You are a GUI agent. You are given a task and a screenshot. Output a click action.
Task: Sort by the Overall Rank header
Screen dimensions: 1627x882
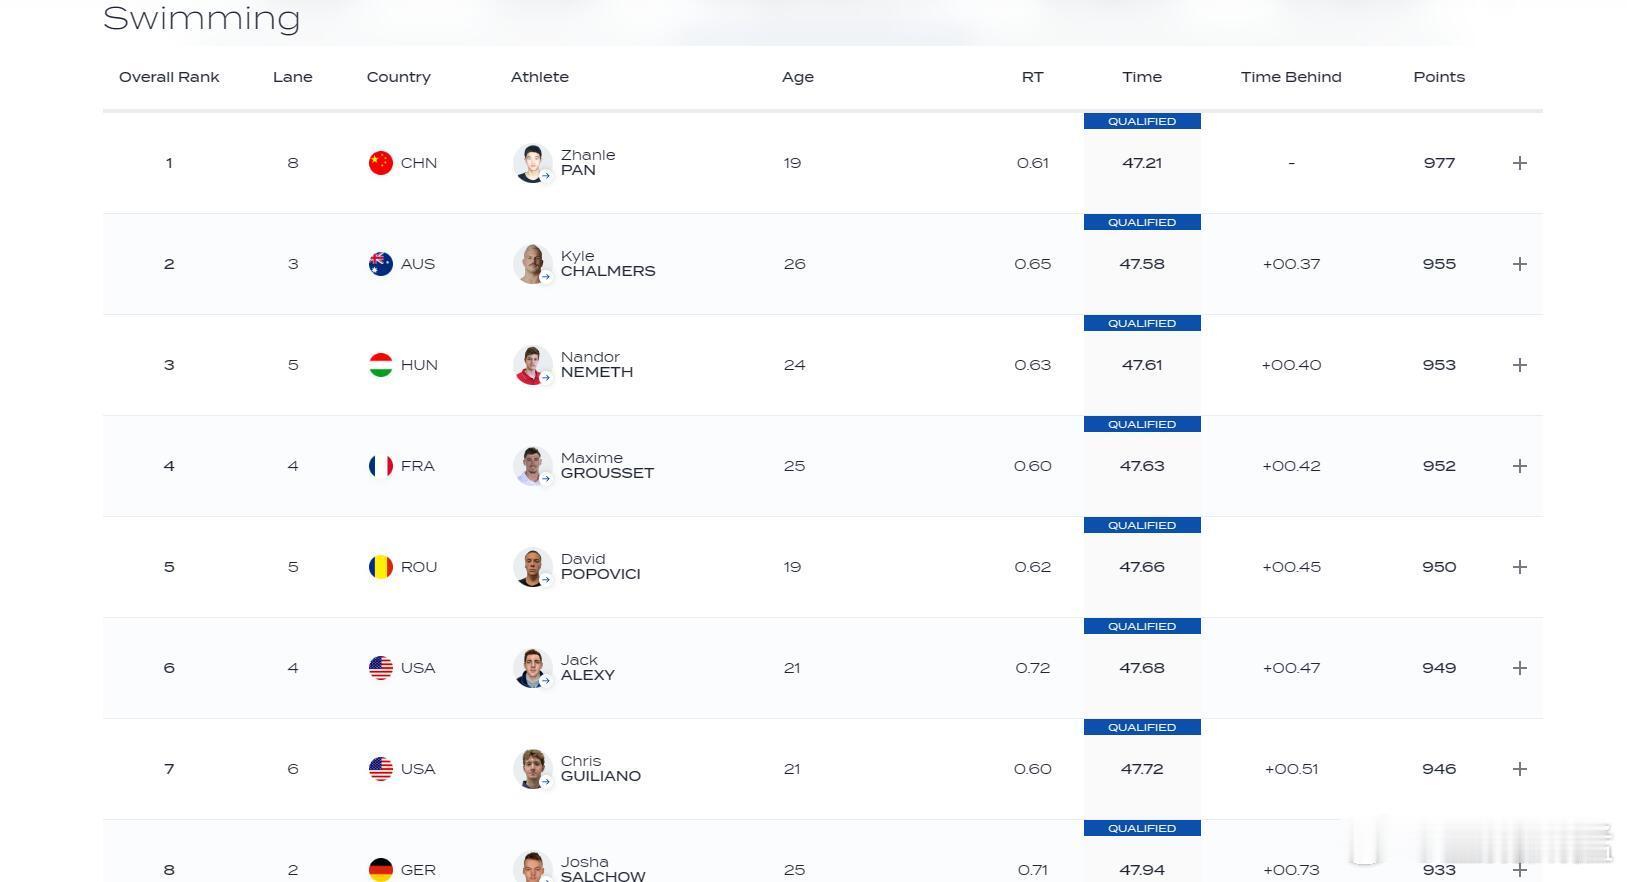(169, 77)
